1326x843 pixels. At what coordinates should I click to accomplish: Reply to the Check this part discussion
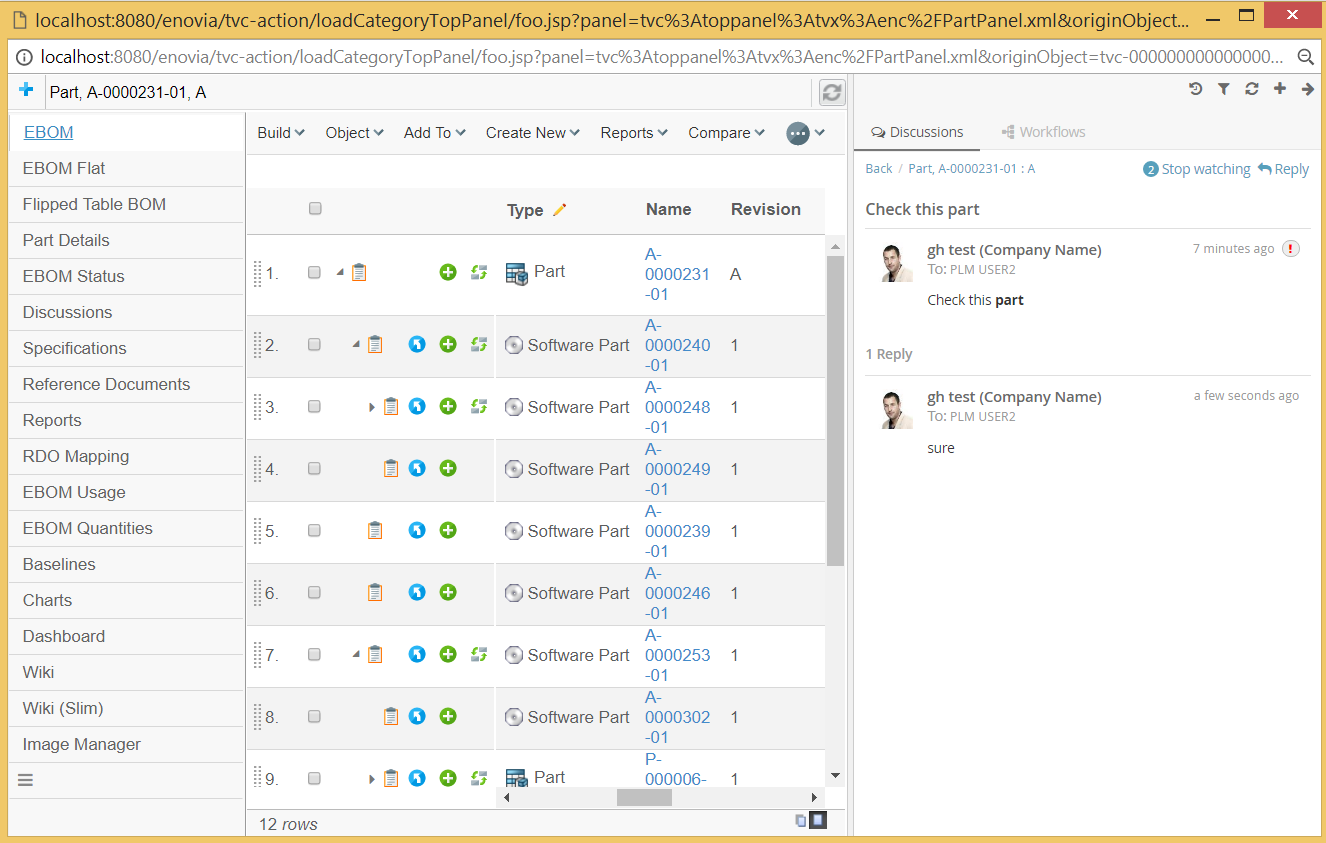tap(1289, 168)
